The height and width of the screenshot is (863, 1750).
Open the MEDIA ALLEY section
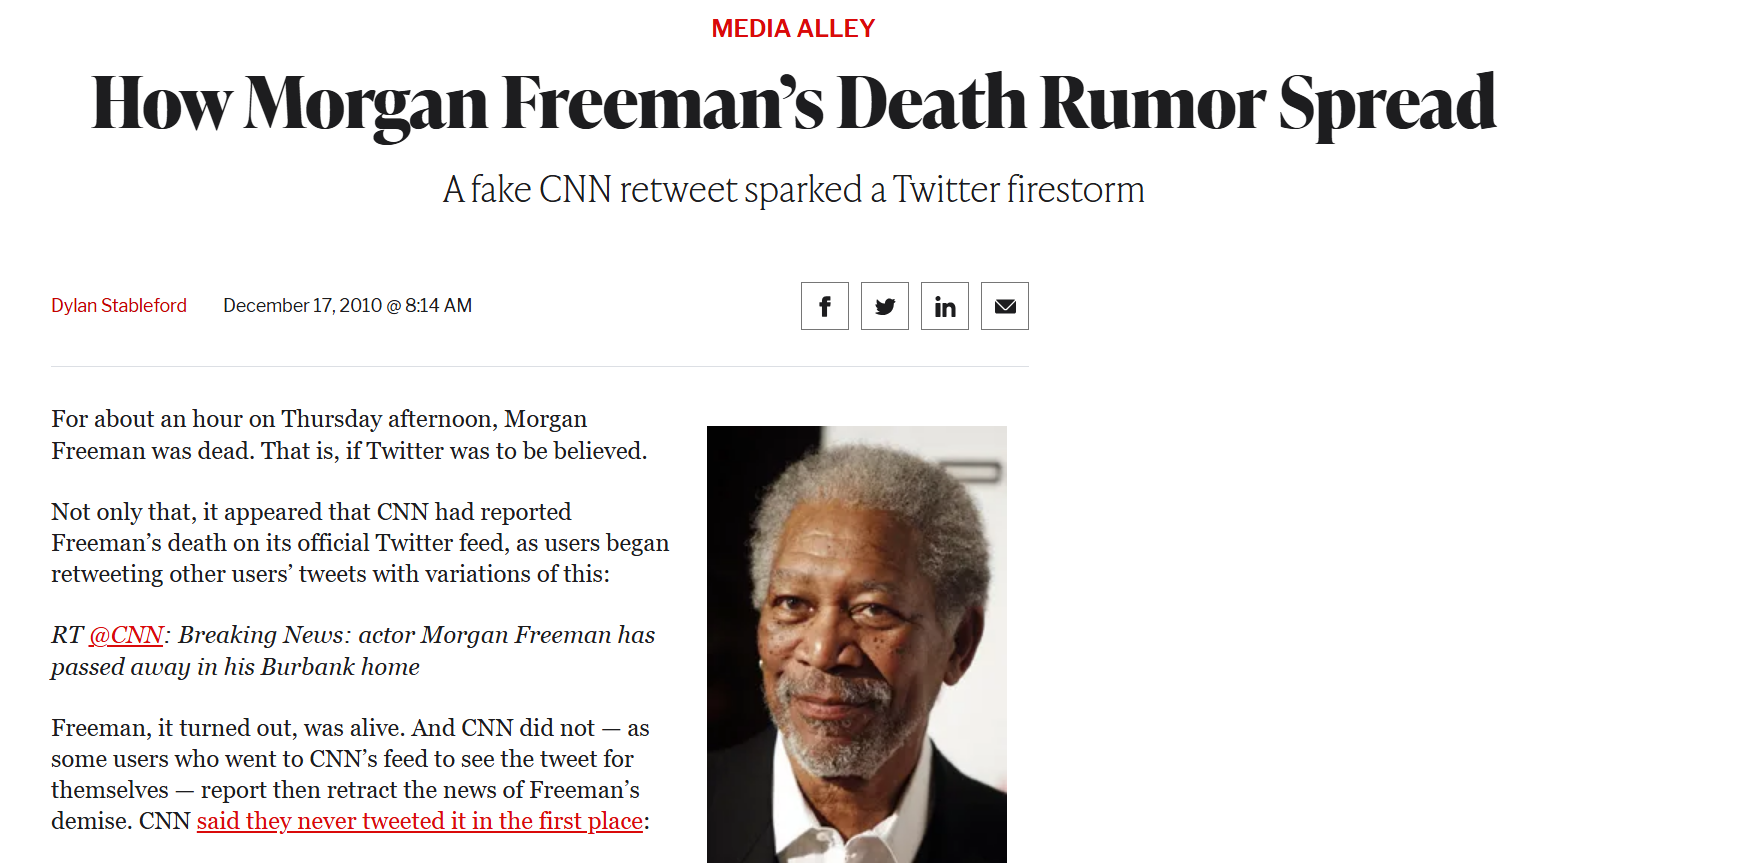point(792,27)
